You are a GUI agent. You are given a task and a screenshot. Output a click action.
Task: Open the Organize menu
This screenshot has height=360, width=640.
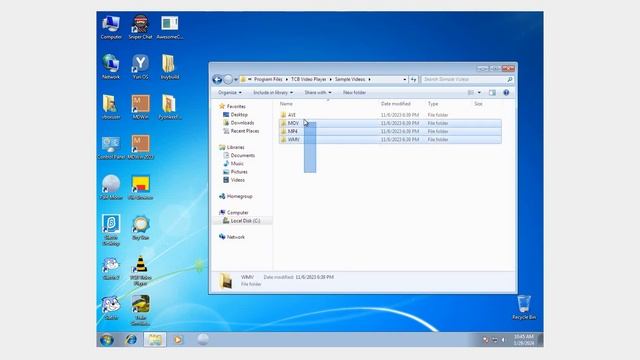point(230,93)
